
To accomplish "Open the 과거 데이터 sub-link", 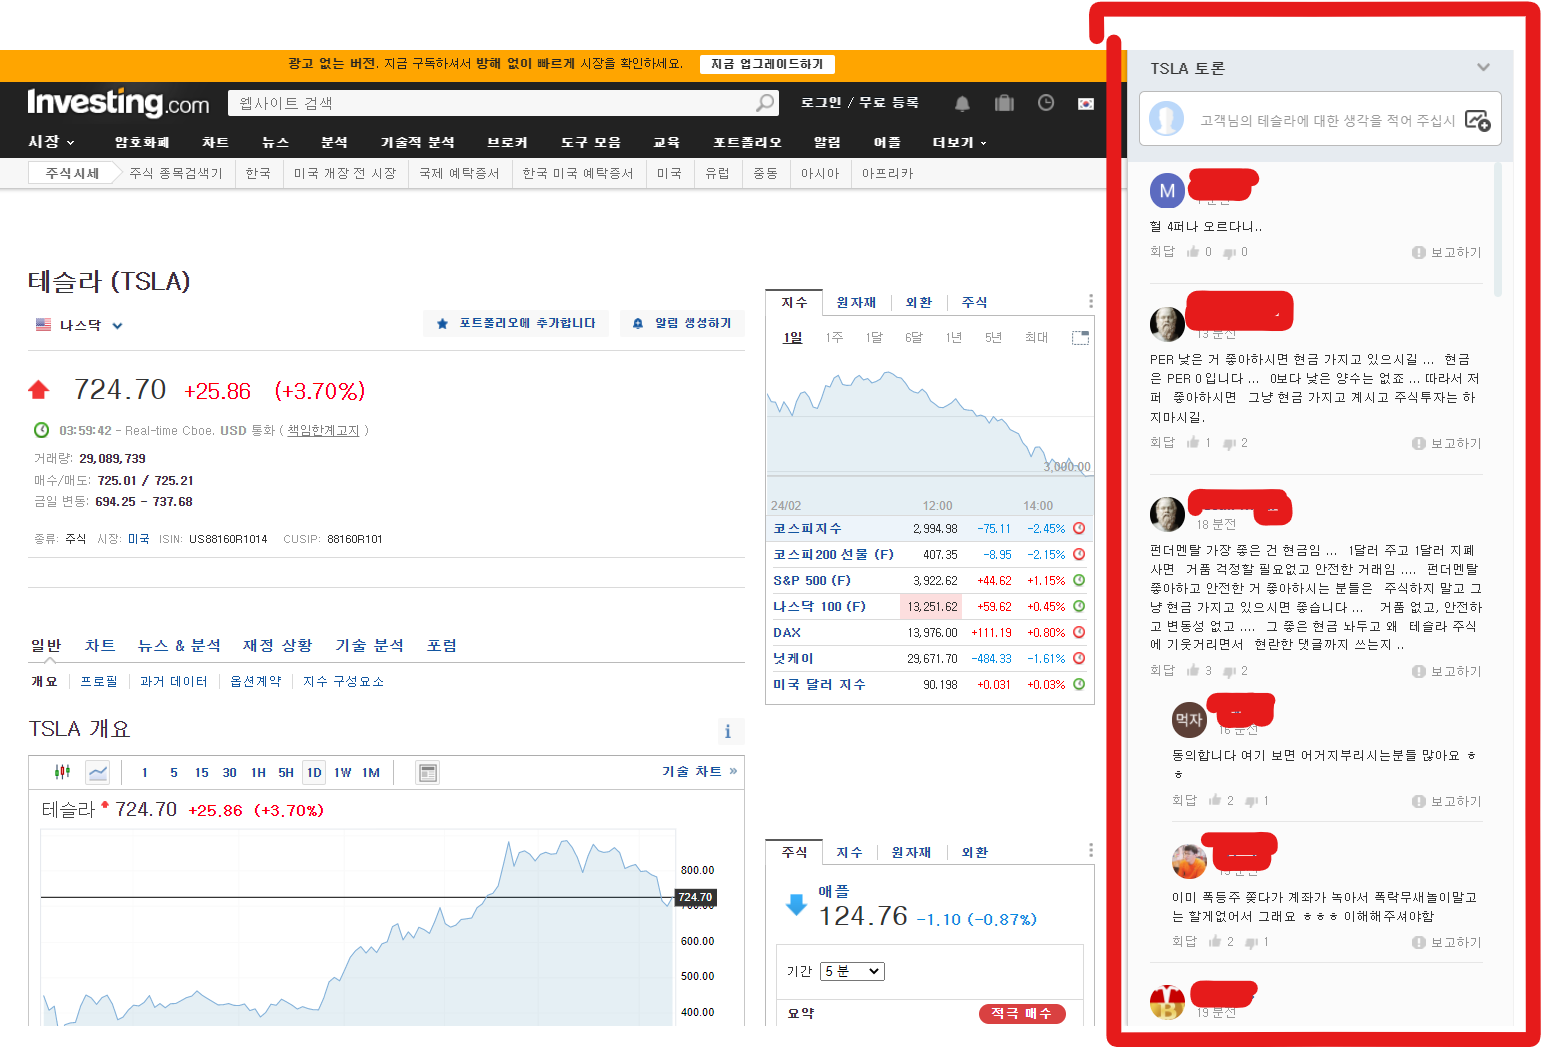I will pos(174,681).
